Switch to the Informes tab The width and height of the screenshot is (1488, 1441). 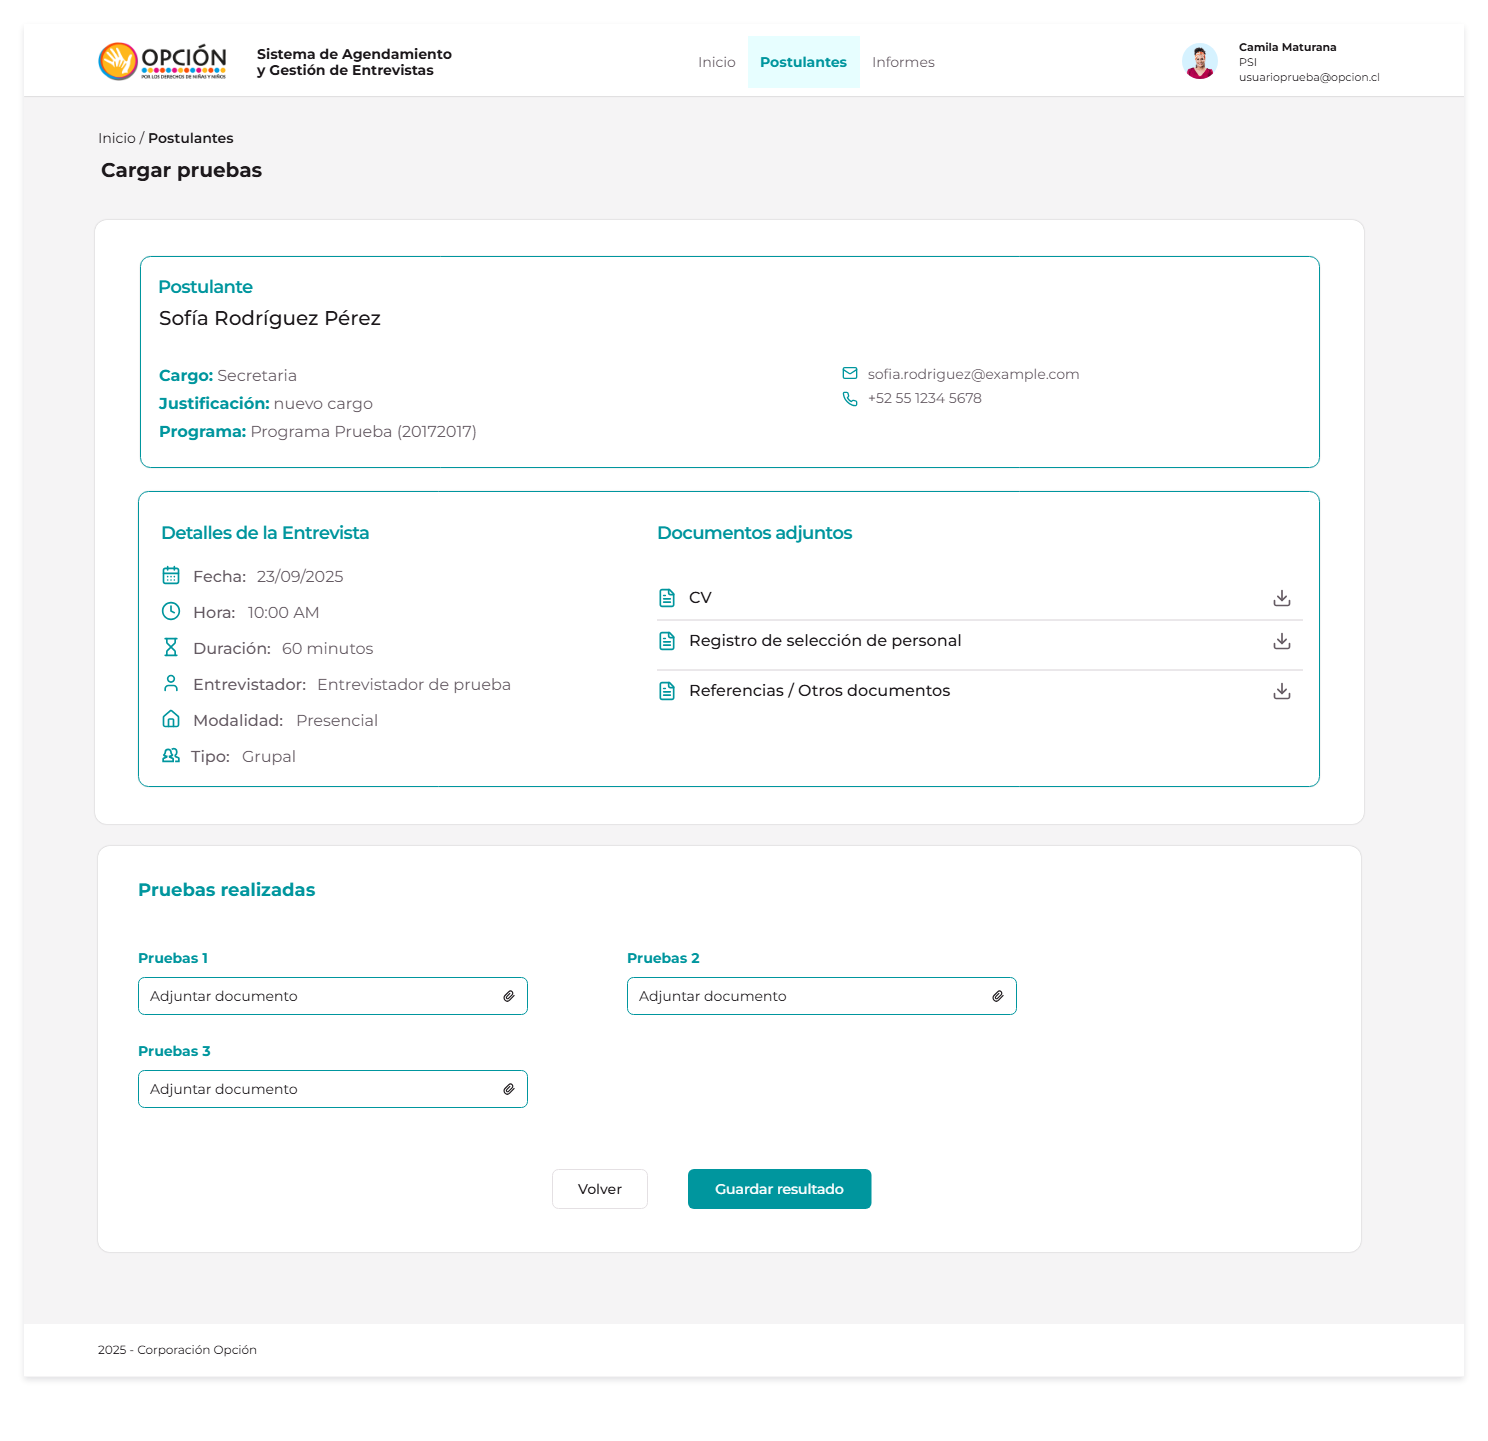pos(903,62)
